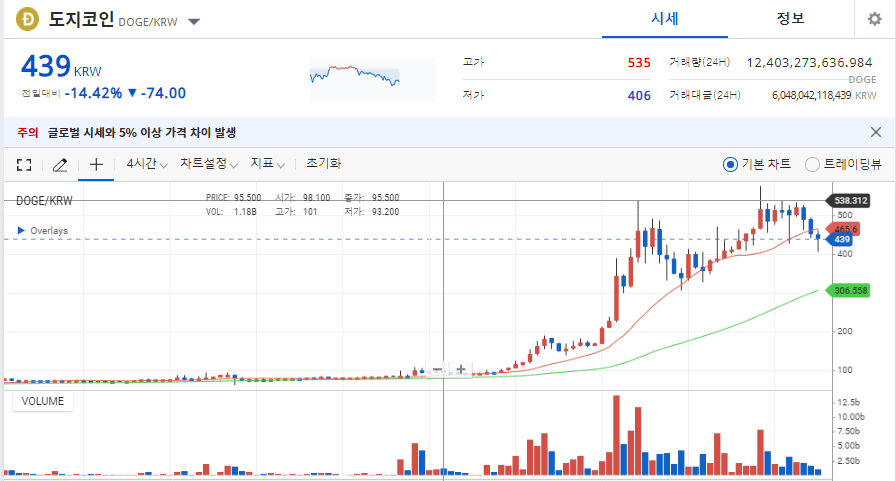Image resolution: width=896 pixels, height=481 pixels.
Task: Click the VOL: 1.18B readout
Action: click(x=231, y=212)
